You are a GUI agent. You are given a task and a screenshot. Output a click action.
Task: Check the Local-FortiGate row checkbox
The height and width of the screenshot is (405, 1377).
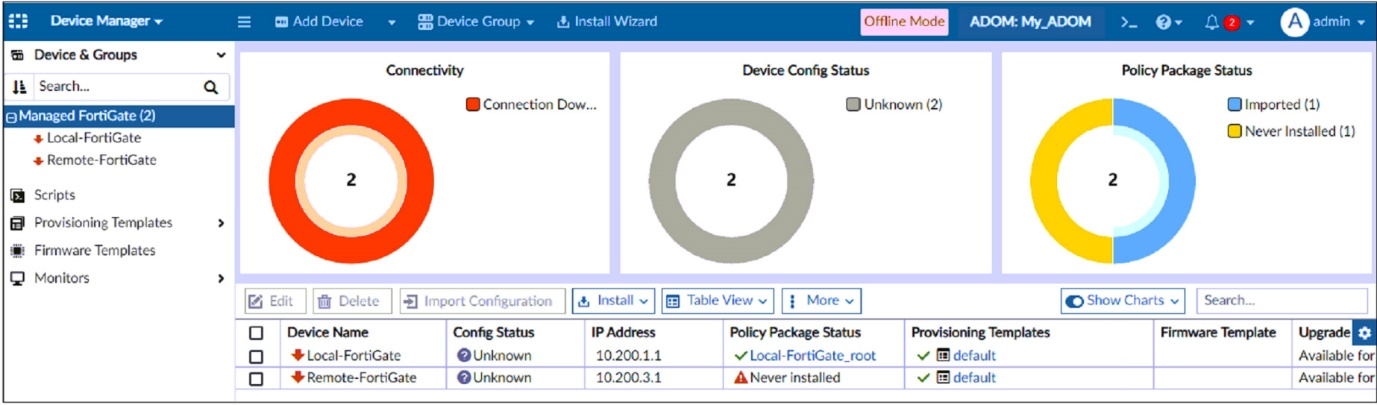256,356
